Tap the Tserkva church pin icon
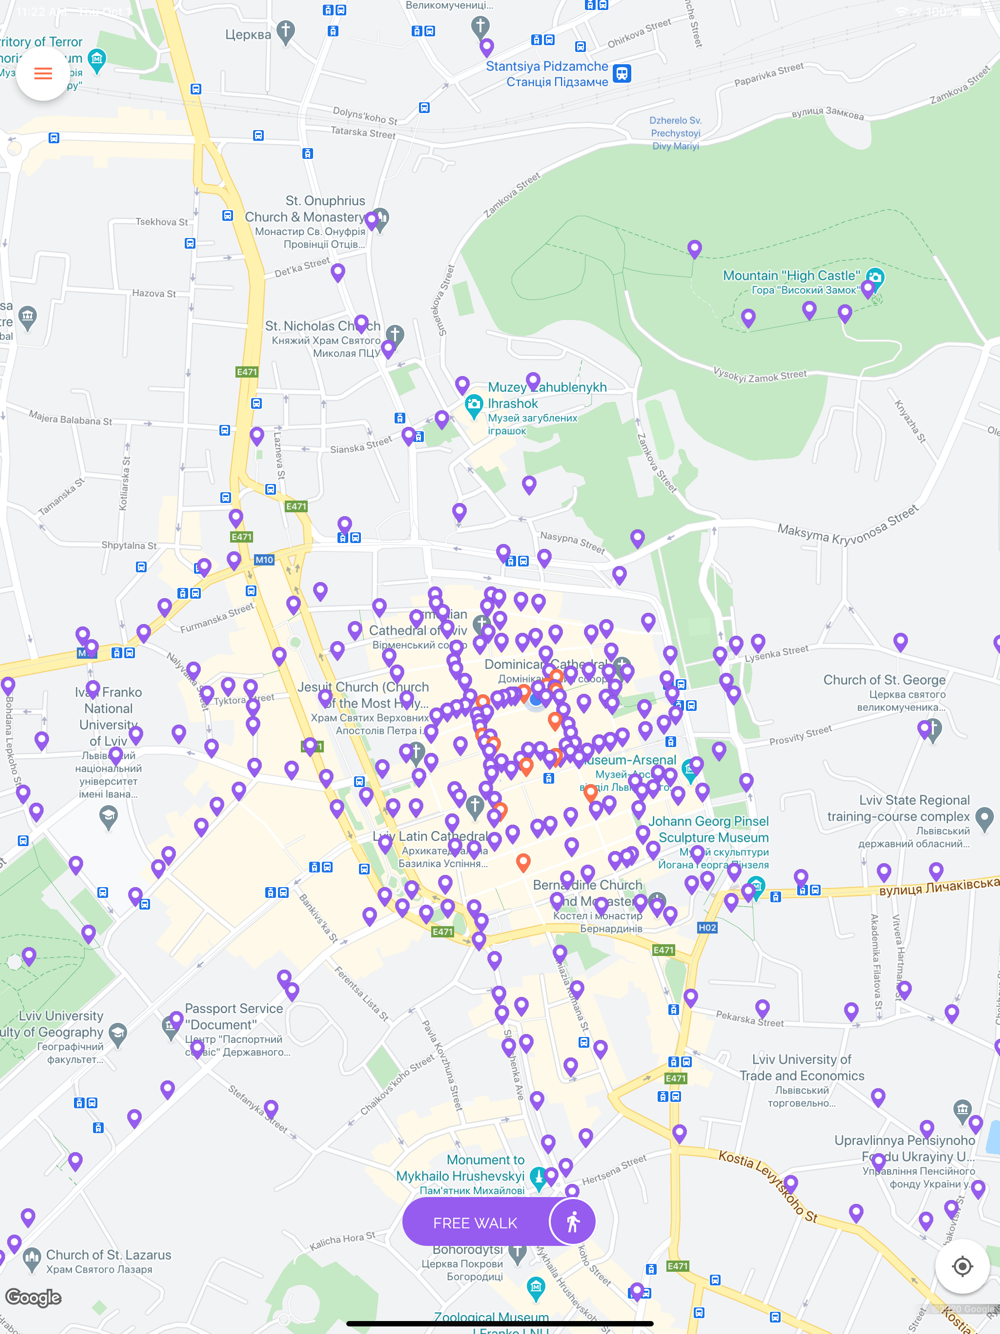The height and width of the screenshot is (1334, 1000). tap(286, 32)
